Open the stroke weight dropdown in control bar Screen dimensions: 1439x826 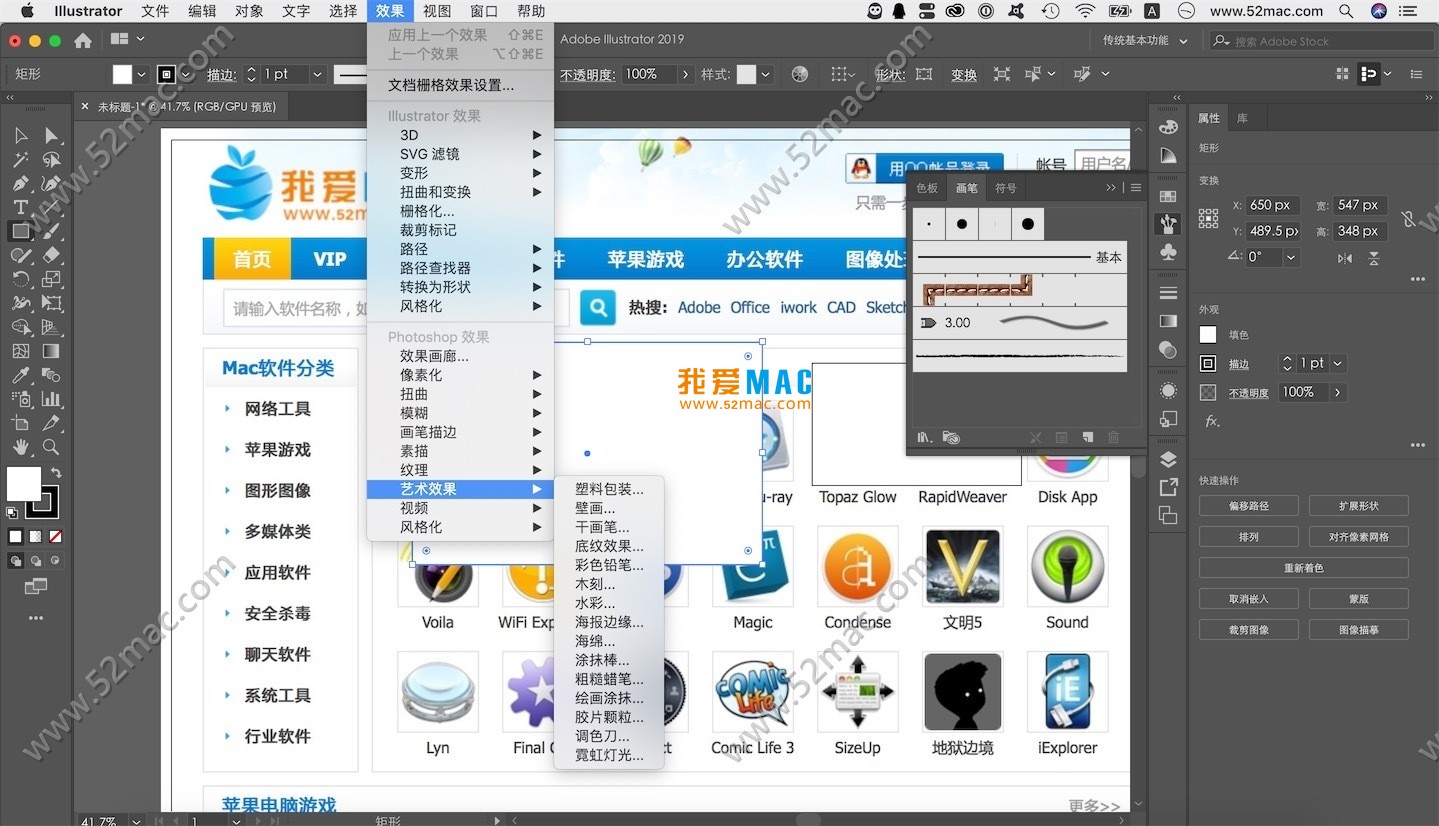pos(317,74)
